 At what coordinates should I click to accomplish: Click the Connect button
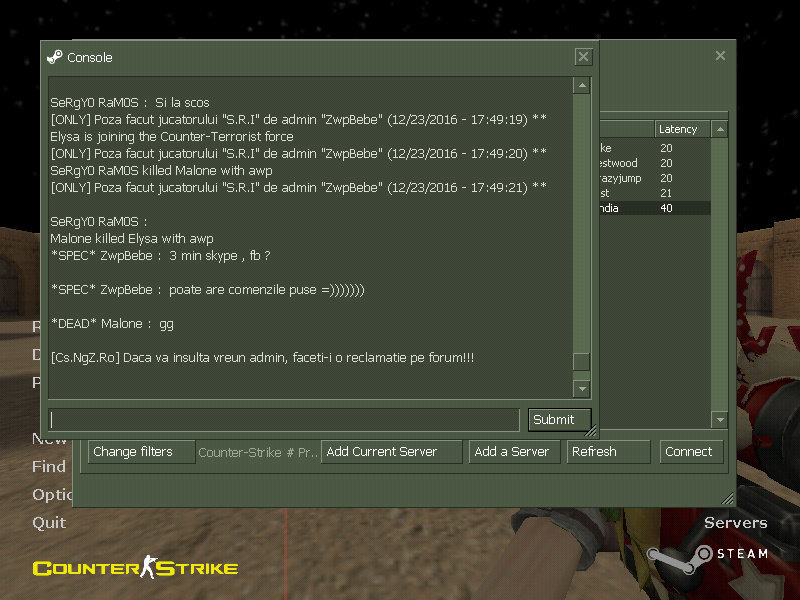689,452
